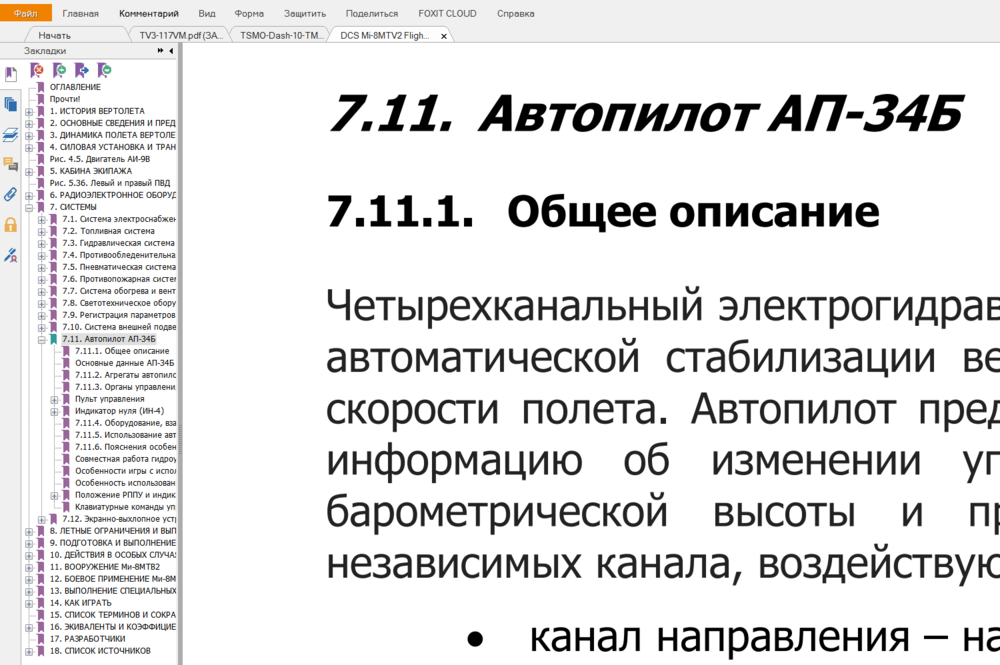The image size is (1000, 665).
Task: Open the Digital Signatures sidebar icon
Action: (x=11, y=255)
